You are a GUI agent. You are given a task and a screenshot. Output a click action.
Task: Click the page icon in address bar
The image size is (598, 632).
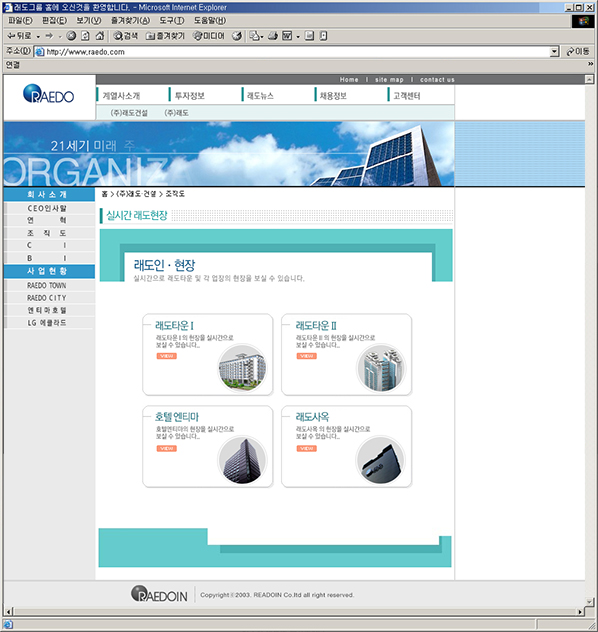tap(39, 52)
